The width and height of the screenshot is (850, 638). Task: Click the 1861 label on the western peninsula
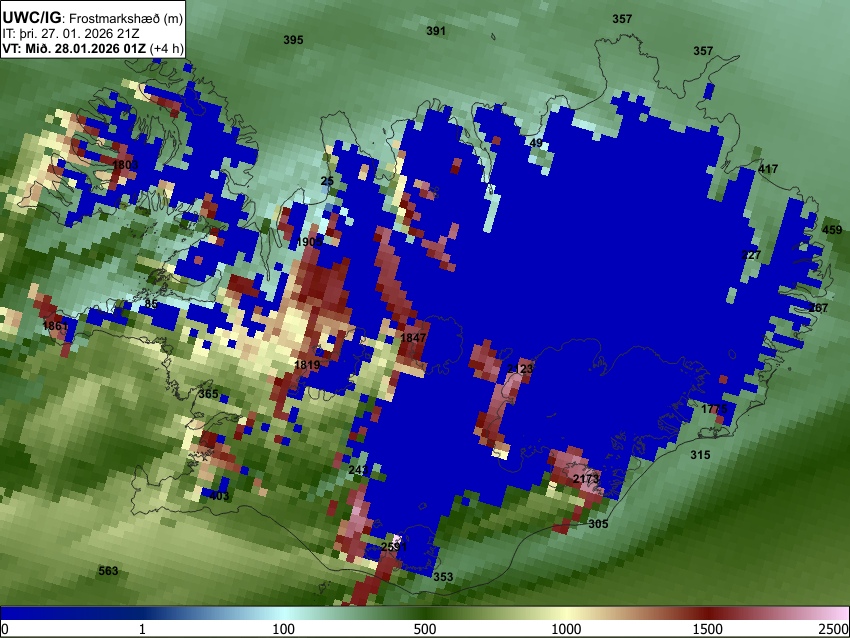pyautogui.click(x=55, y=326)
